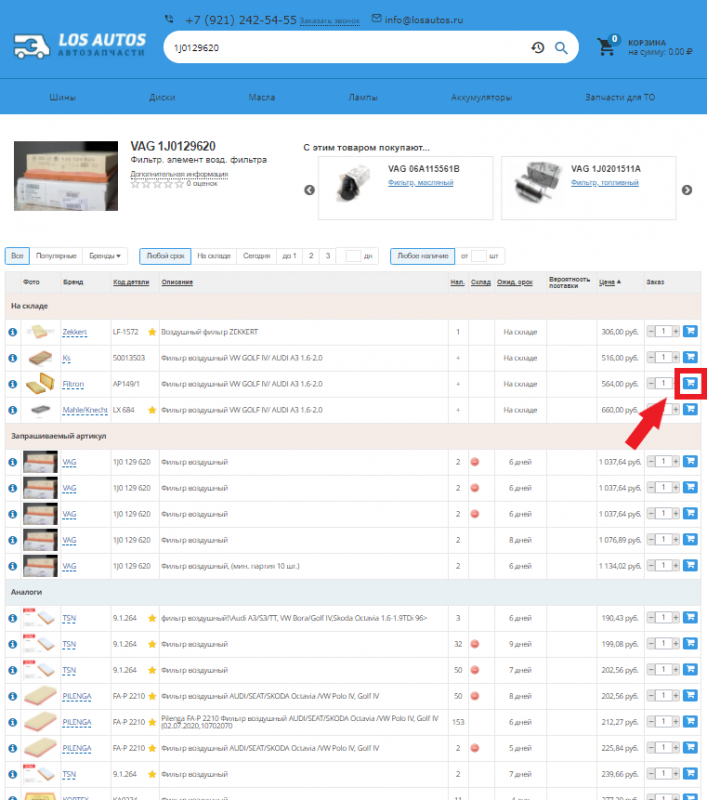Open 'Диски' category
Viewport: 707px width, 800px height.
pyautogui.click(x=162, y=97)
